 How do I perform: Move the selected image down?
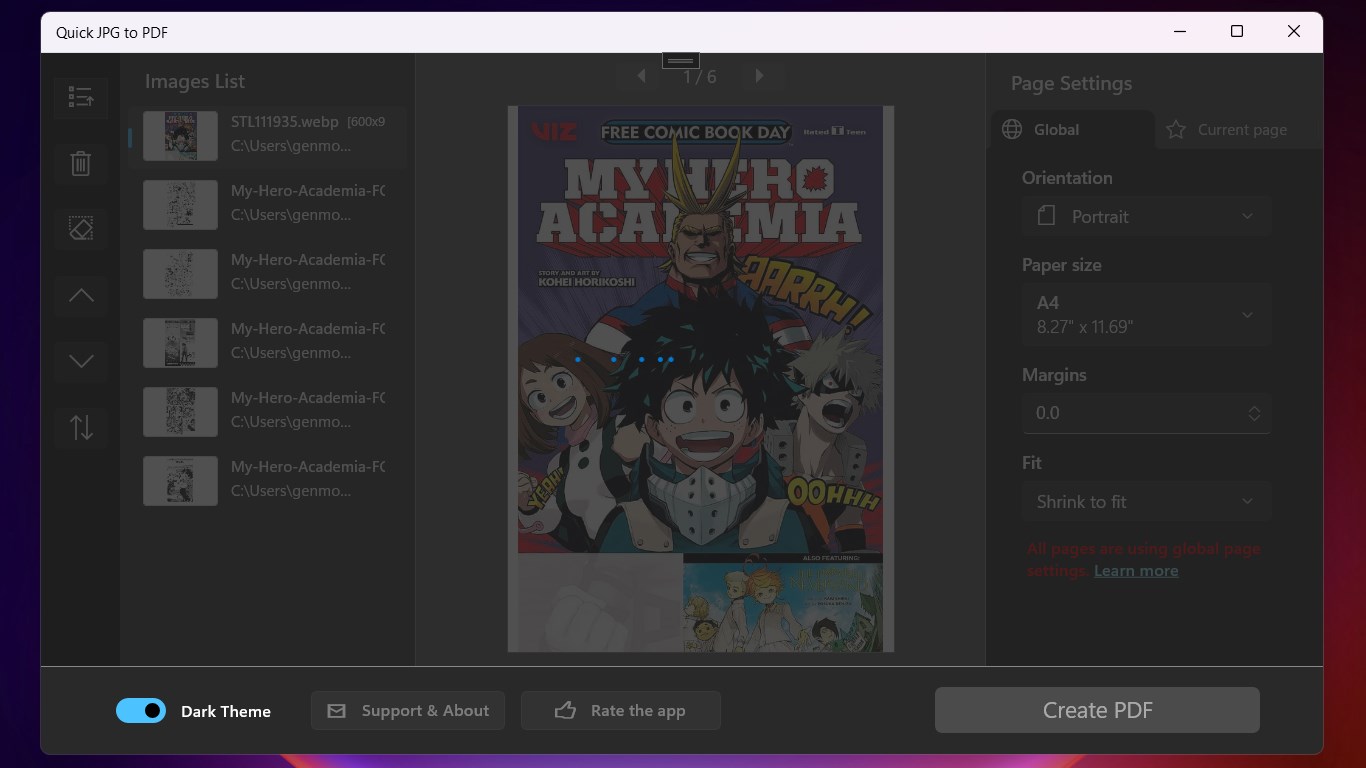80,362
